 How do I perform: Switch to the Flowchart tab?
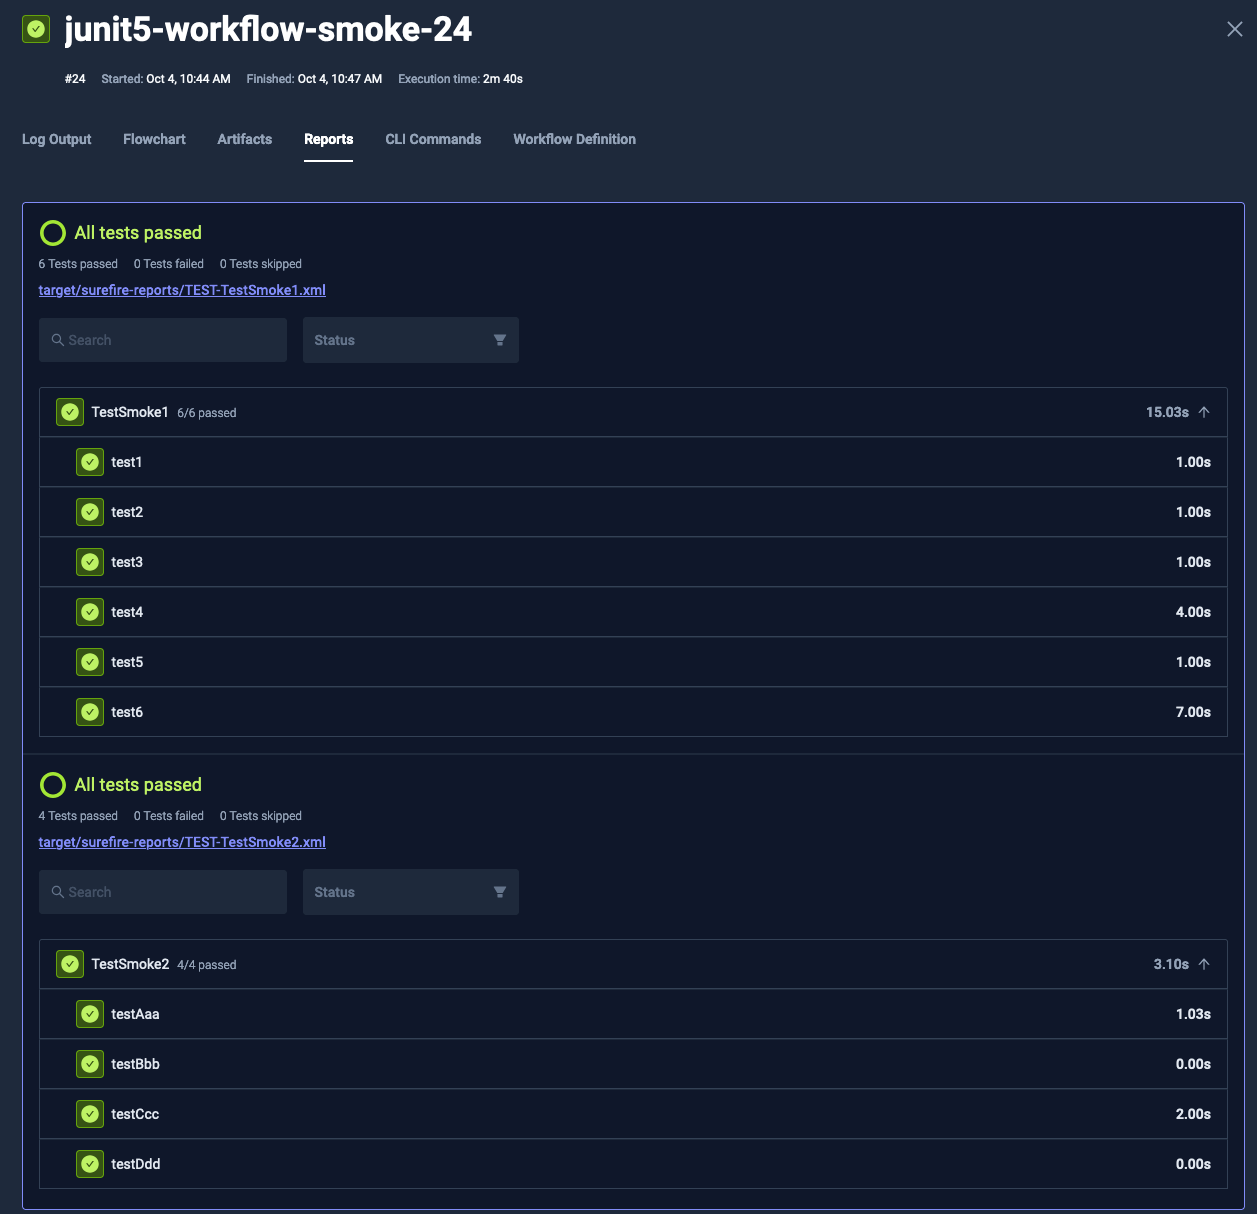point(154,139)
